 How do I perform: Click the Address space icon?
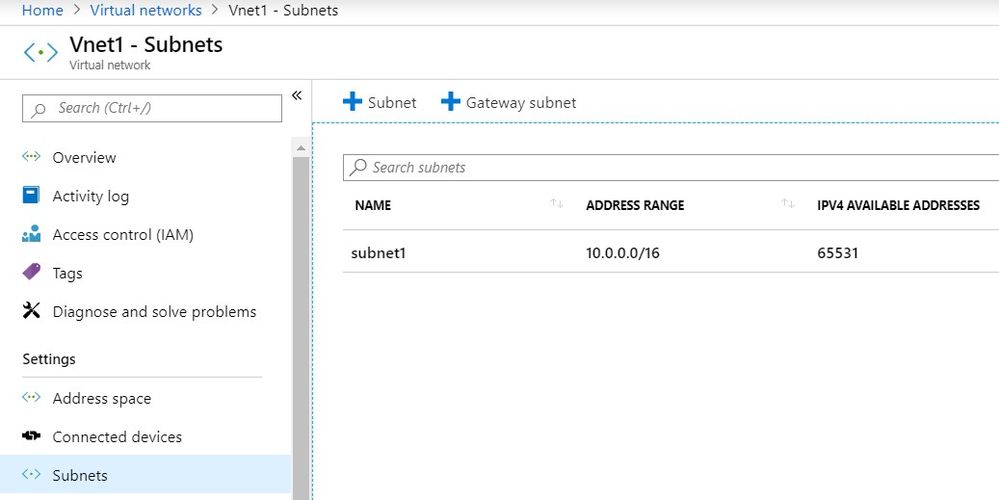(x=31, y=398)
